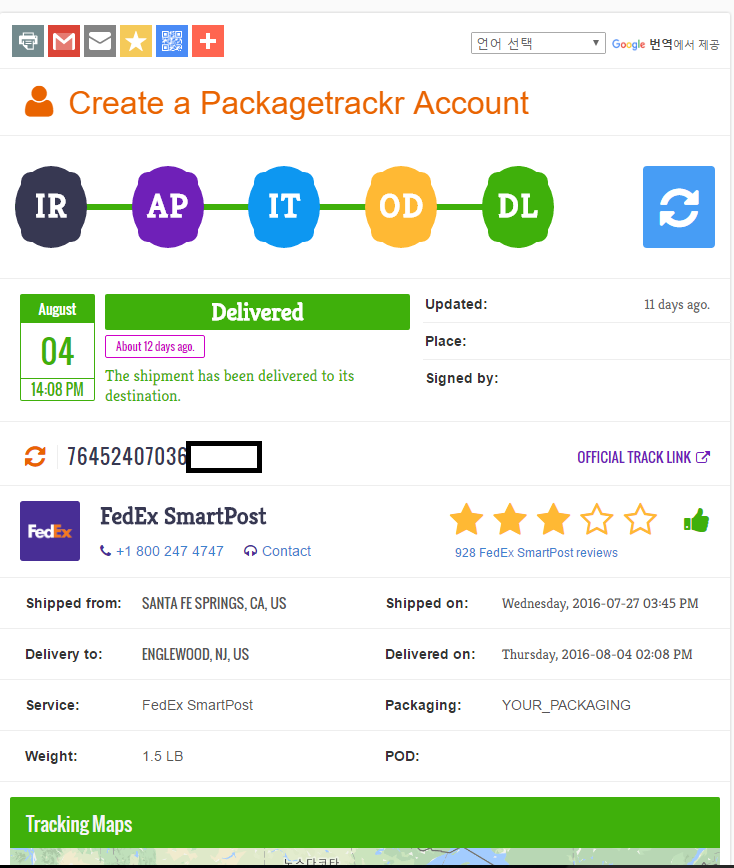Click the orange refresh icon beside tracking number
This screenshot has width=734, height=868.
tap(35, 457)
